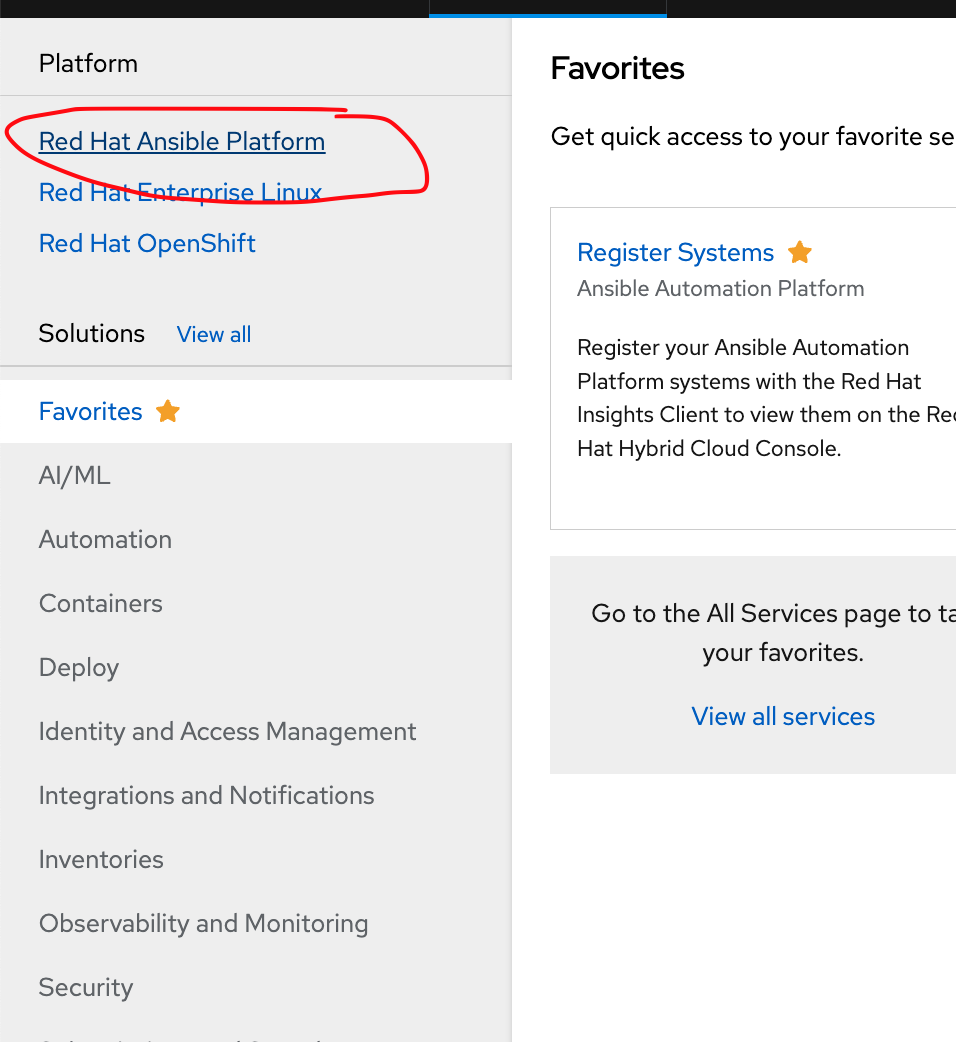956x1042 pixels.
Task: Open Identity and Access Management
Action: click(227, 731)
